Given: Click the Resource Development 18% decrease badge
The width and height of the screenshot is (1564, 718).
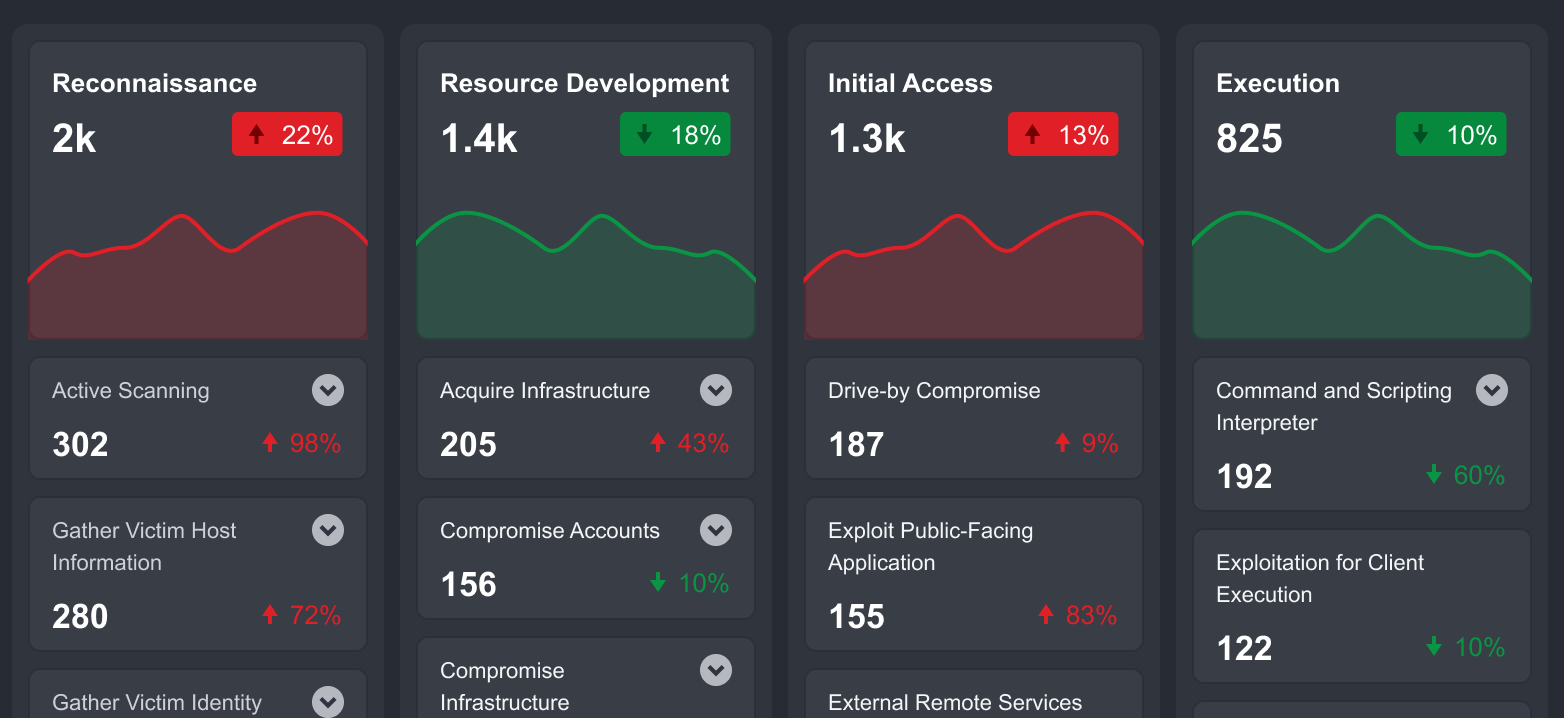Looking at the screenshot, I should click(x=675, y=135).
